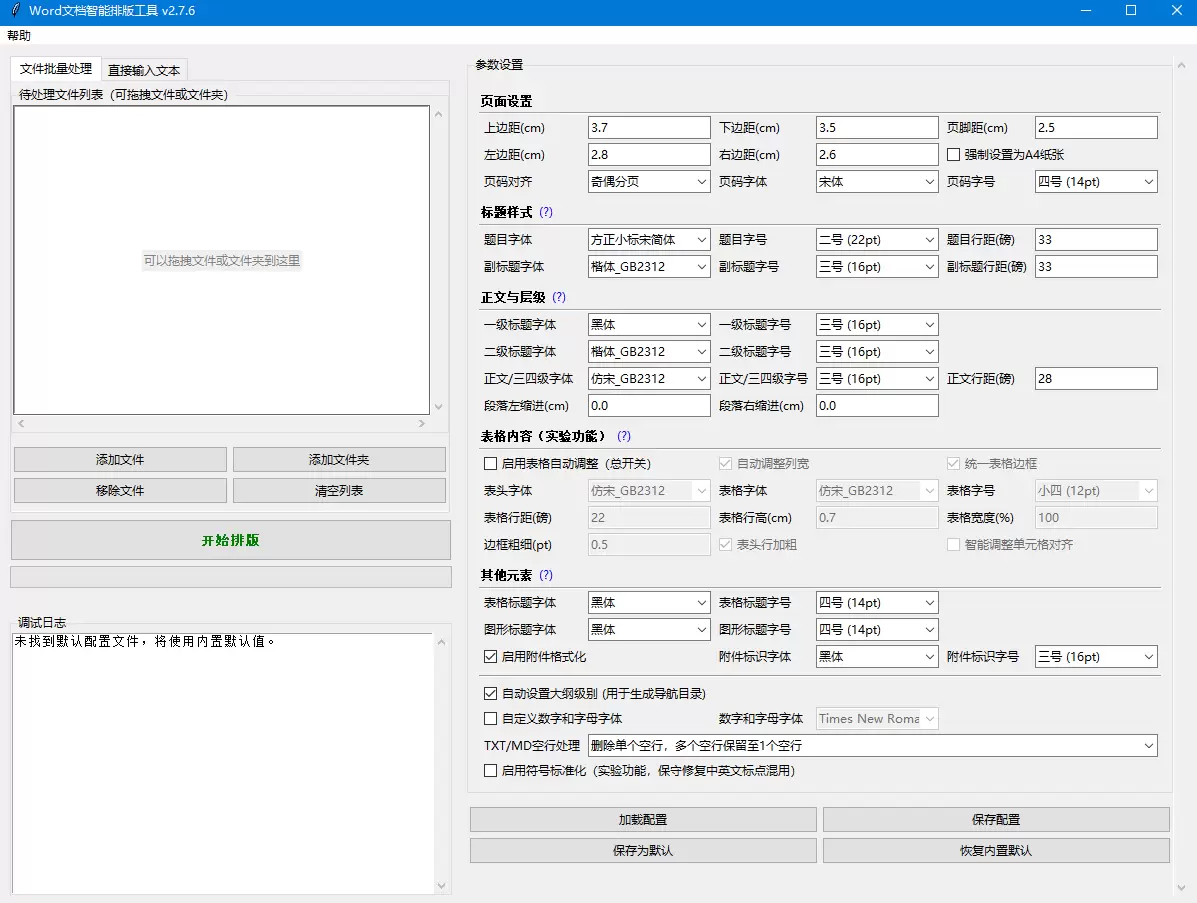Open 图形标题字号 dropdown
1197x903 pixels.
tap(877, 630)
